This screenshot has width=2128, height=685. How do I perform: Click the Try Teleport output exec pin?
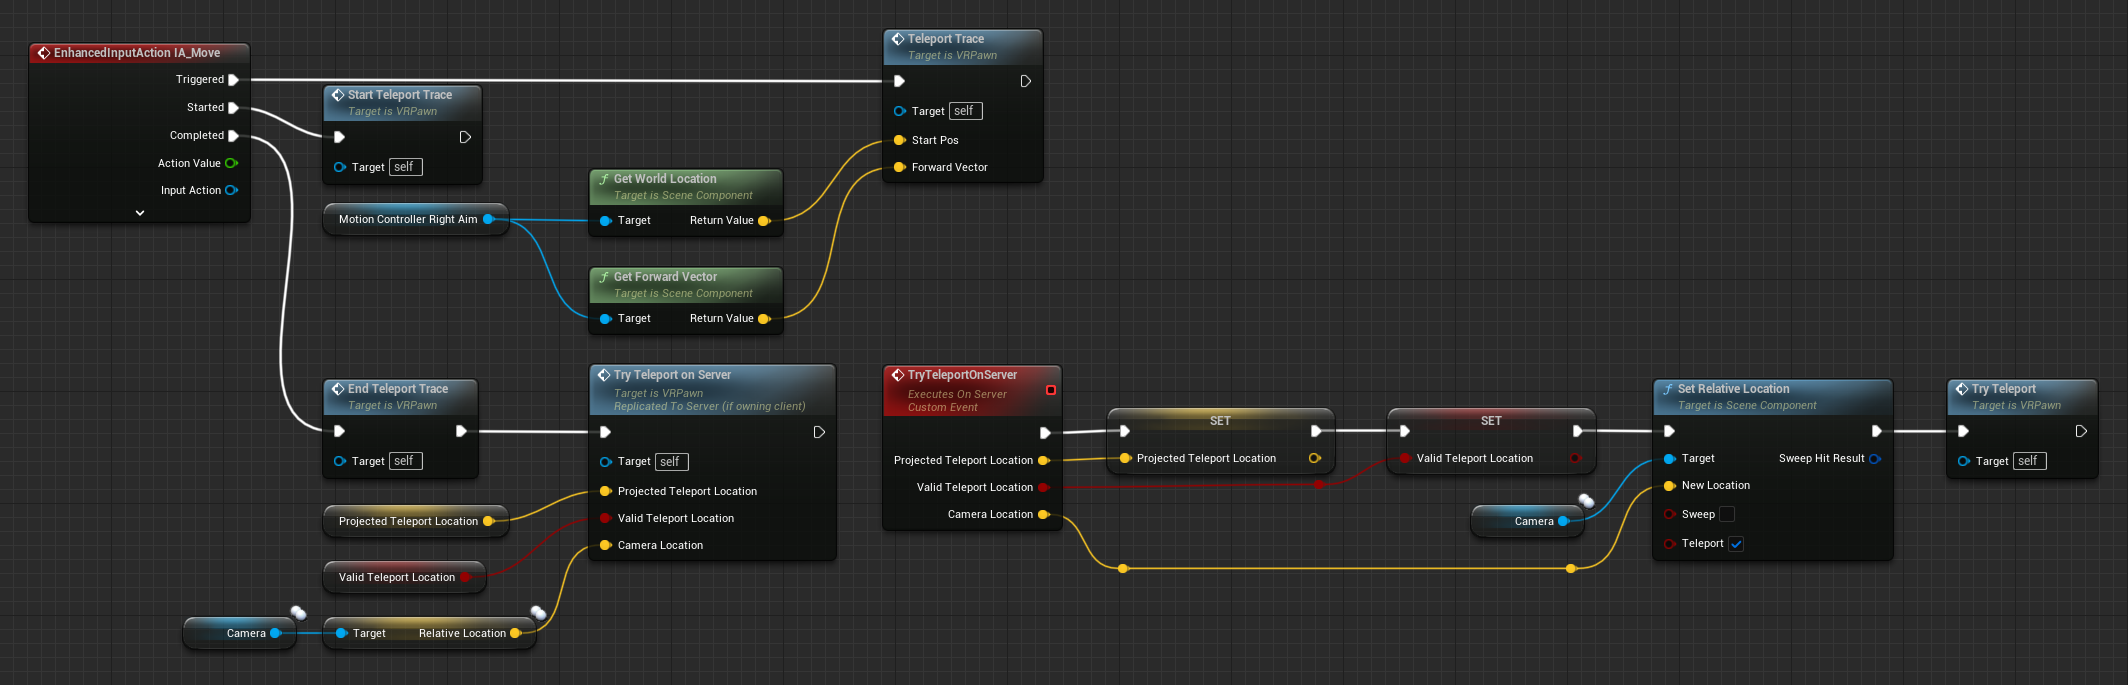(2081, 431)
